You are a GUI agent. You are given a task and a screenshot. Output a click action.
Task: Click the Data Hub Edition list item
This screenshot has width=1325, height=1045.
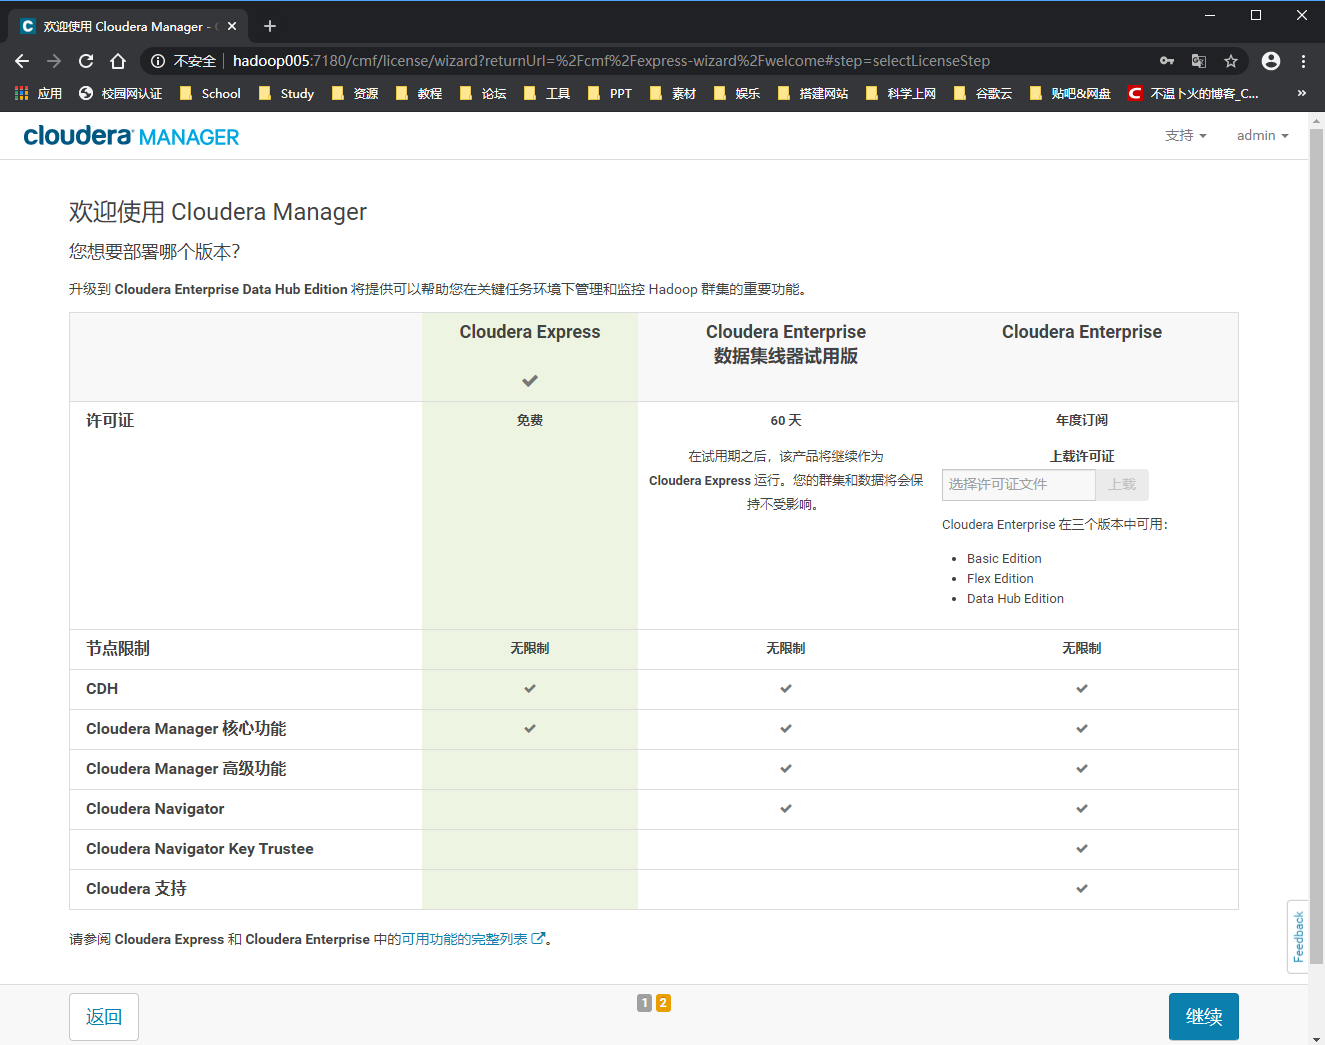[1015, 599]
